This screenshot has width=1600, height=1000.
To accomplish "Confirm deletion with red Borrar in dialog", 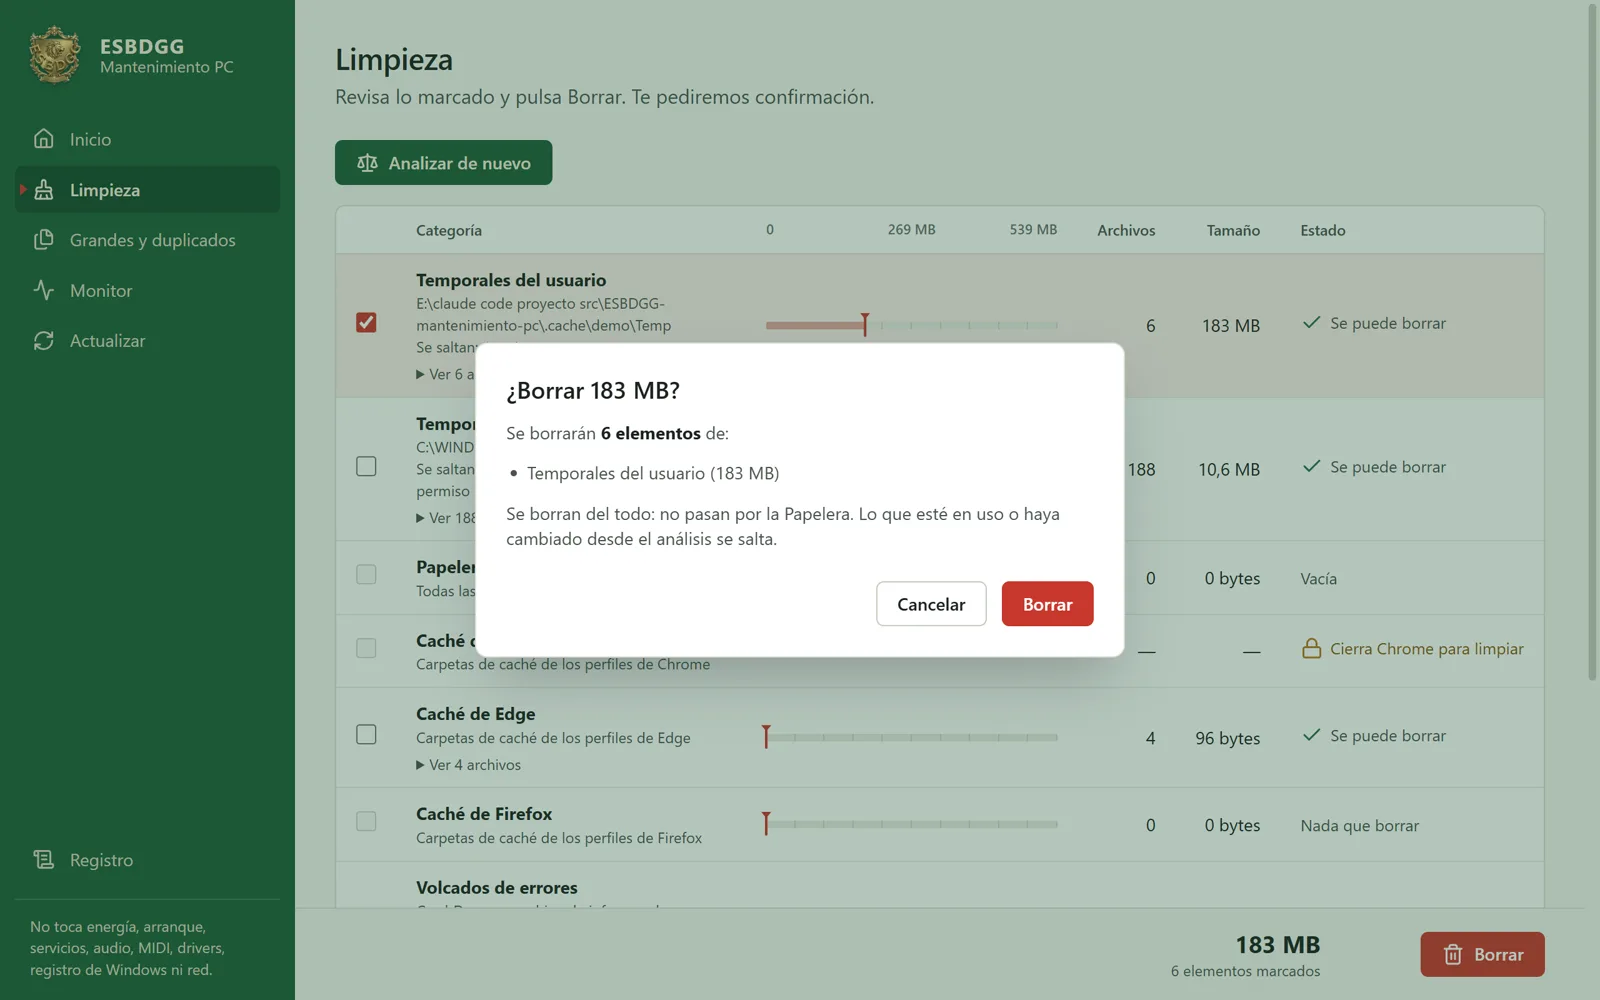I will pyautogui.click(x=1047, y=604).
